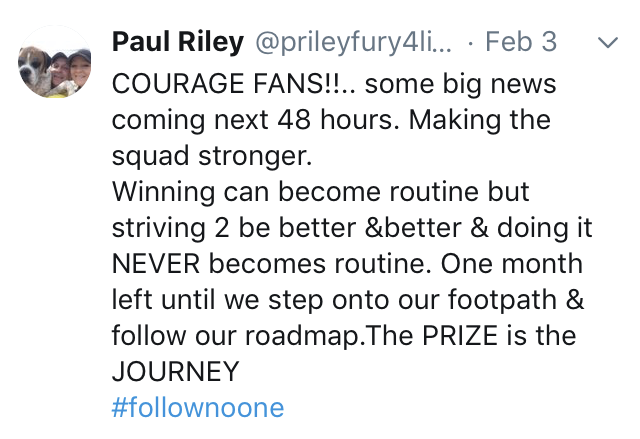Open the tweet options chevron menu

608,42
